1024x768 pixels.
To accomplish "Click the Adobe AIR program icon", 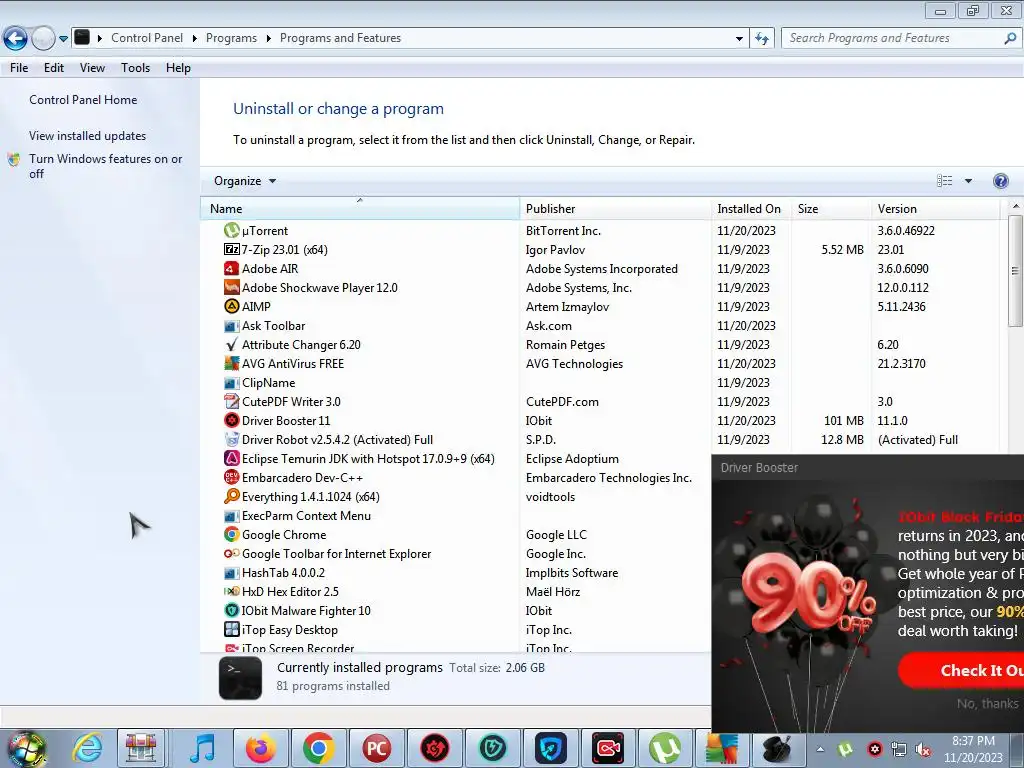I will [231, 268].
